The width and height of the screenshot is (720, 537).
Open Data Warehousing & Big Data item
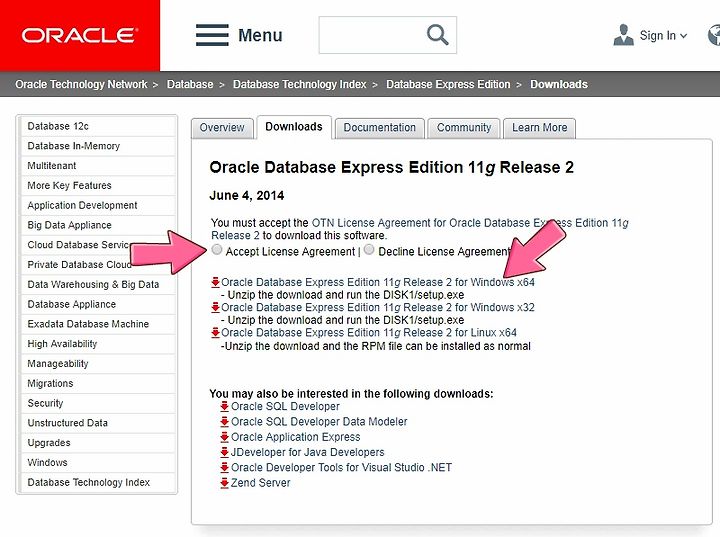pos(98,284)
